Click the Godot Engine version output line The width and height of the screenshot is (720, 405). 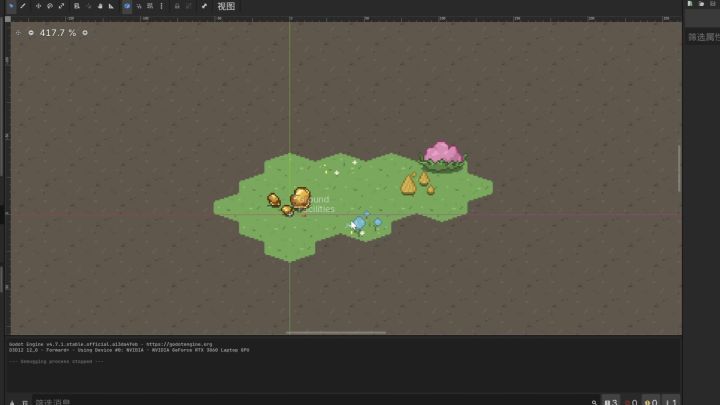[x=111, y=344]
